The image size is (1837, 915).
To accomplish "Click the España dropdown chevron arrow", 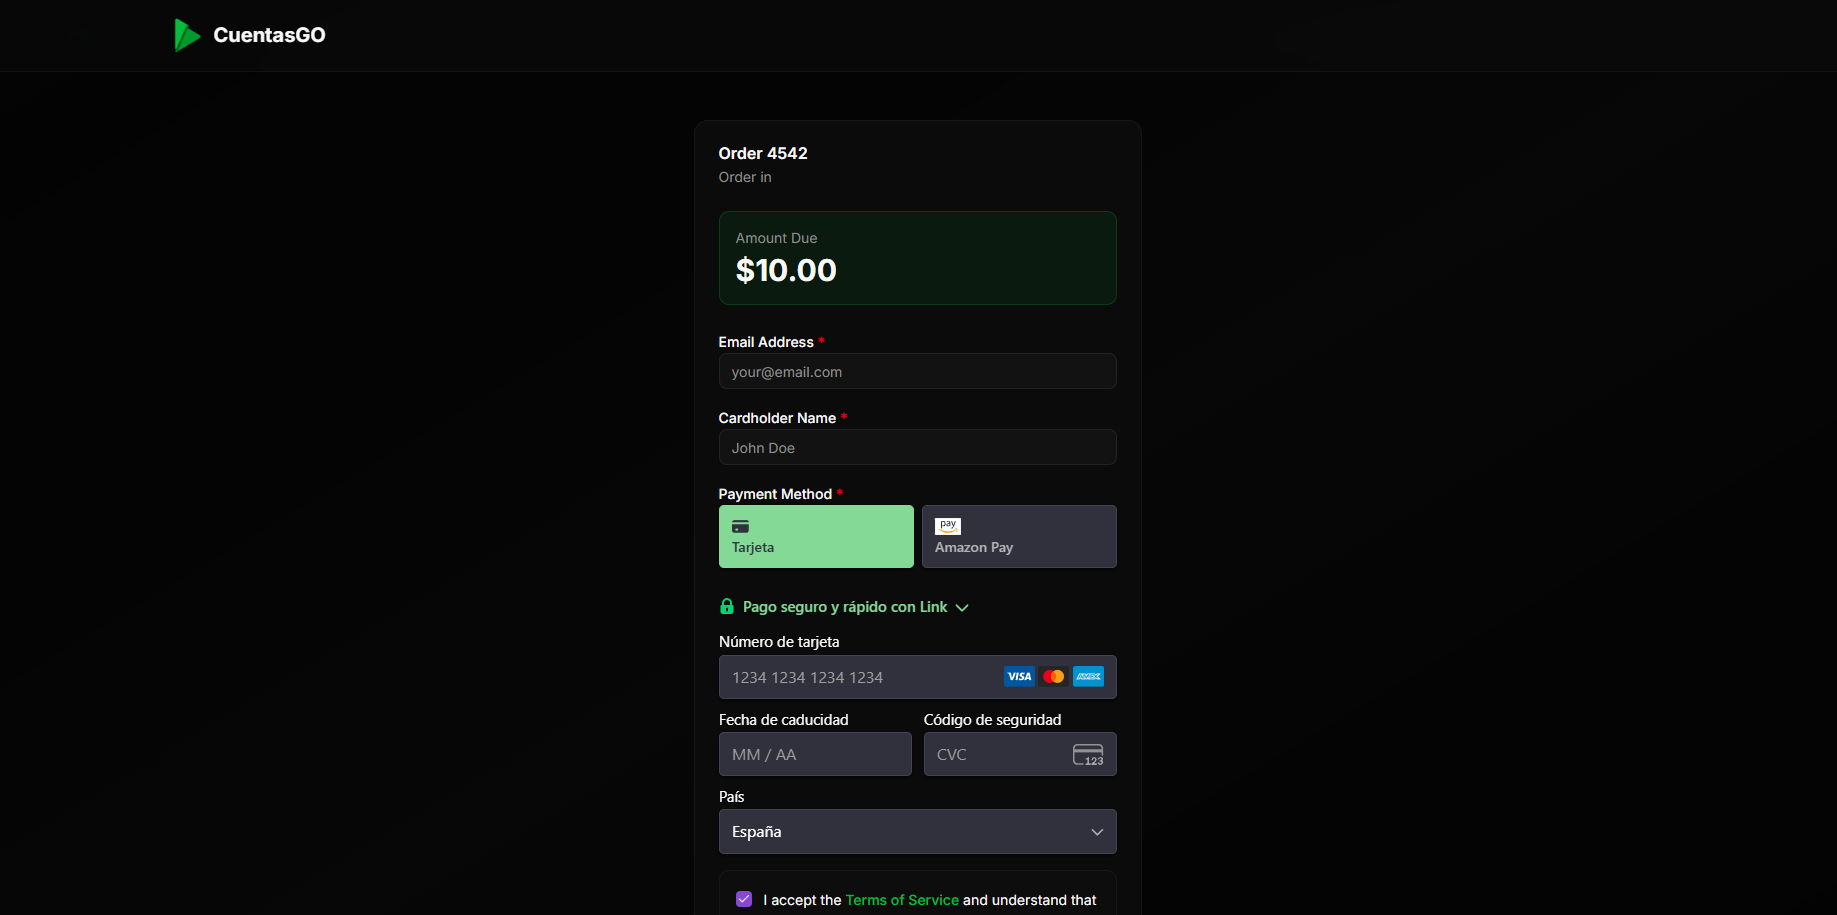I will [x=1097, y=832].
